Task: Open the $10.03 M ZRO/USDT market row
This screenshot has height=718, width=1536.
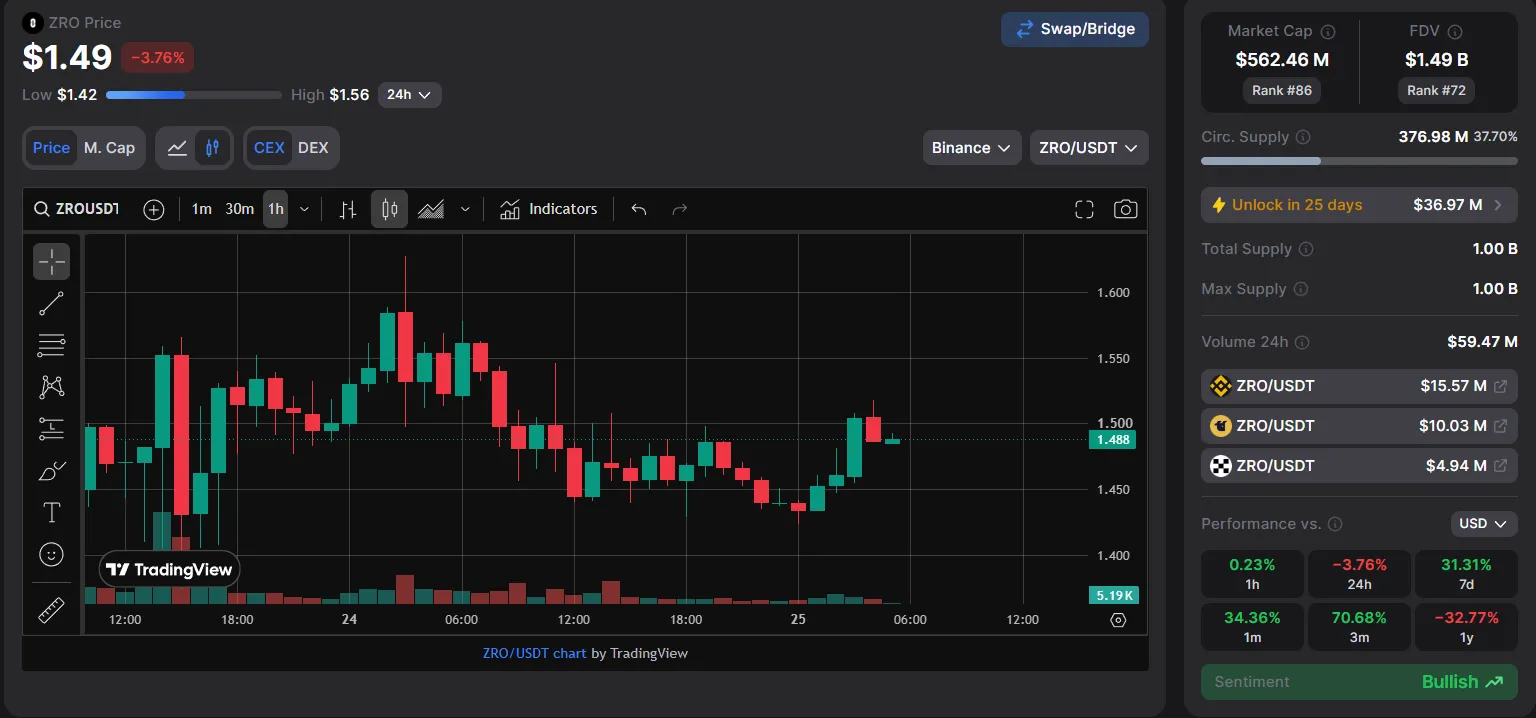Action: click(1359, 426)
